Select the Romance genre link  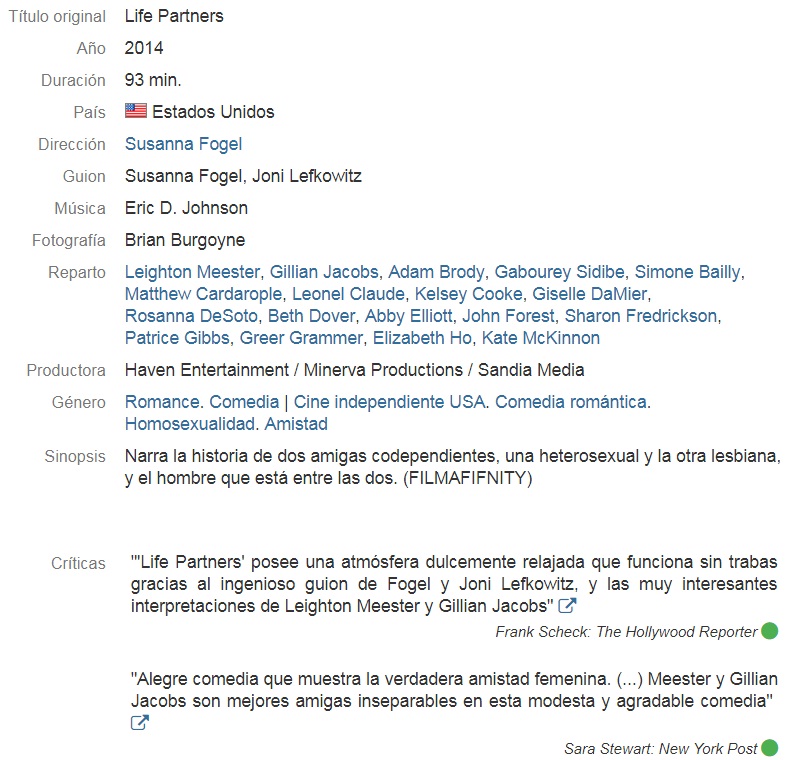point(162,402)
